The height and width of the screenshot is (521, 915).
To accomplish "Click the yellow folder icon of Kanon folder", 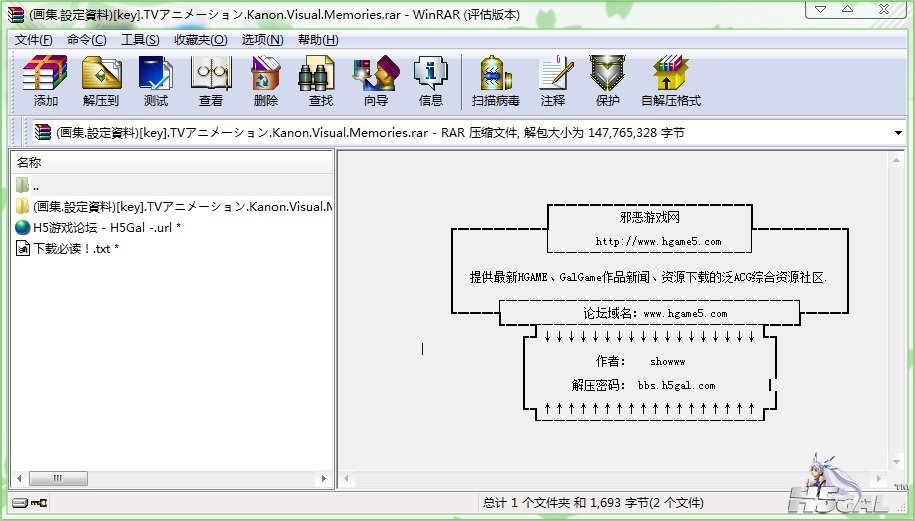I will click(23, 206).
